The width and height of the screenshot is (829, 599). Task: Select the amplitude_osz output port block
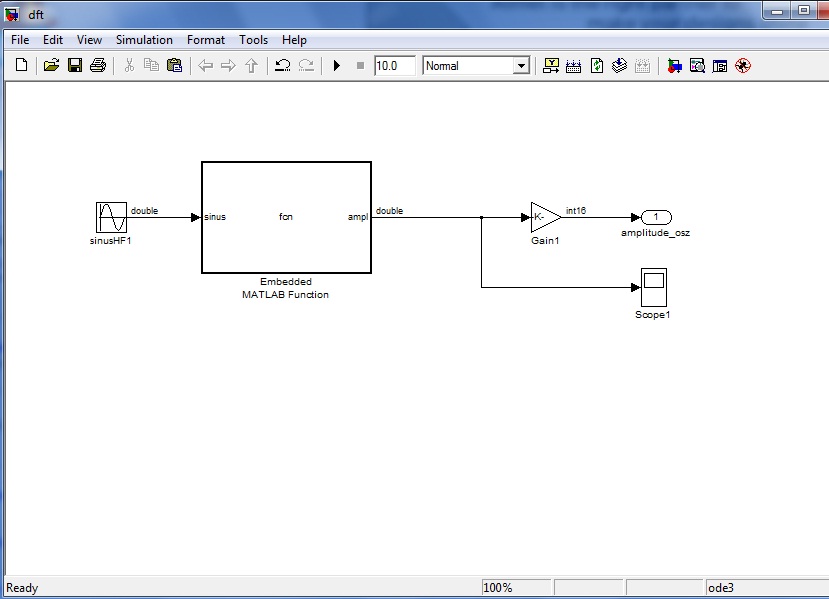tap(656, 217)
